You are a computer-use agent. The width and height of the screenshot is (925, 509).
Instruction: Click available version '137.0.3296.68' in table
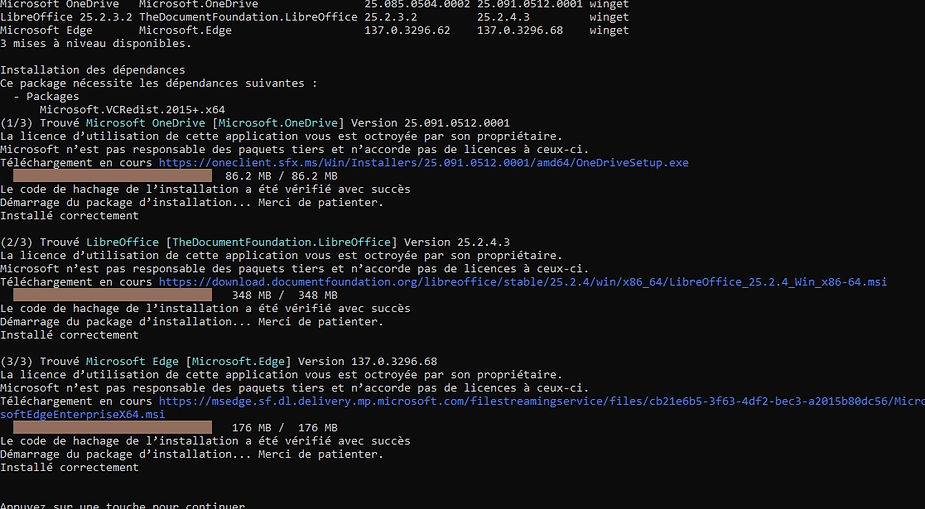[x=520, y=30]
